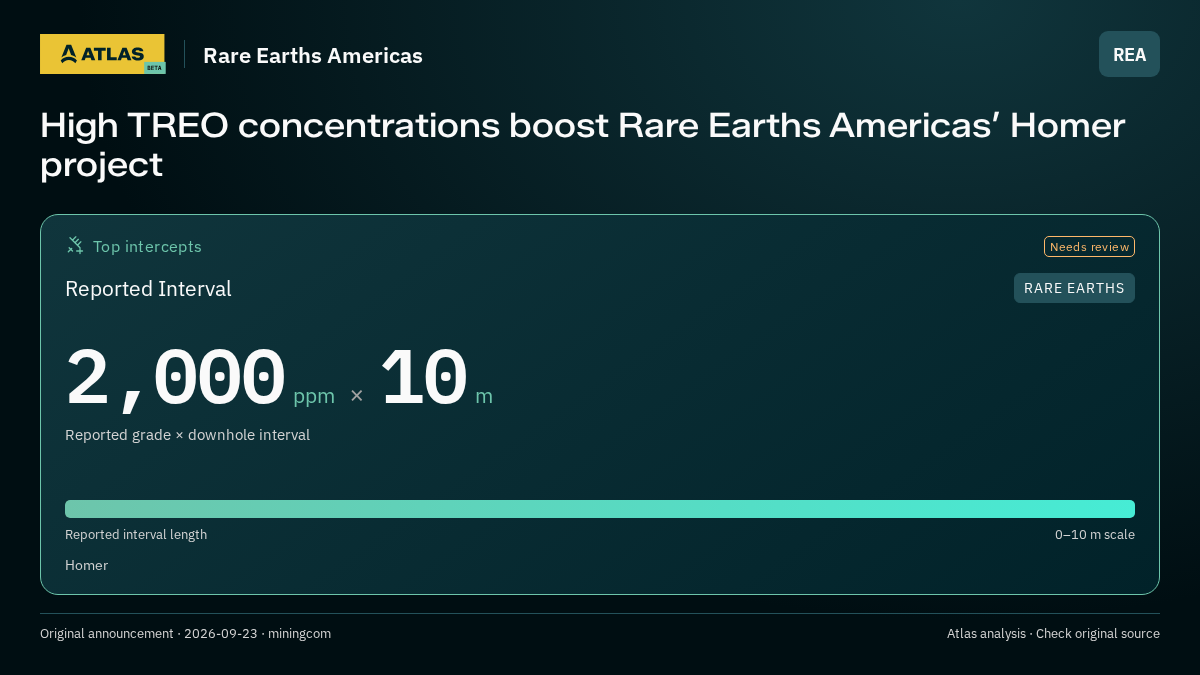Click the REA ticker badge

(1129, 54)
